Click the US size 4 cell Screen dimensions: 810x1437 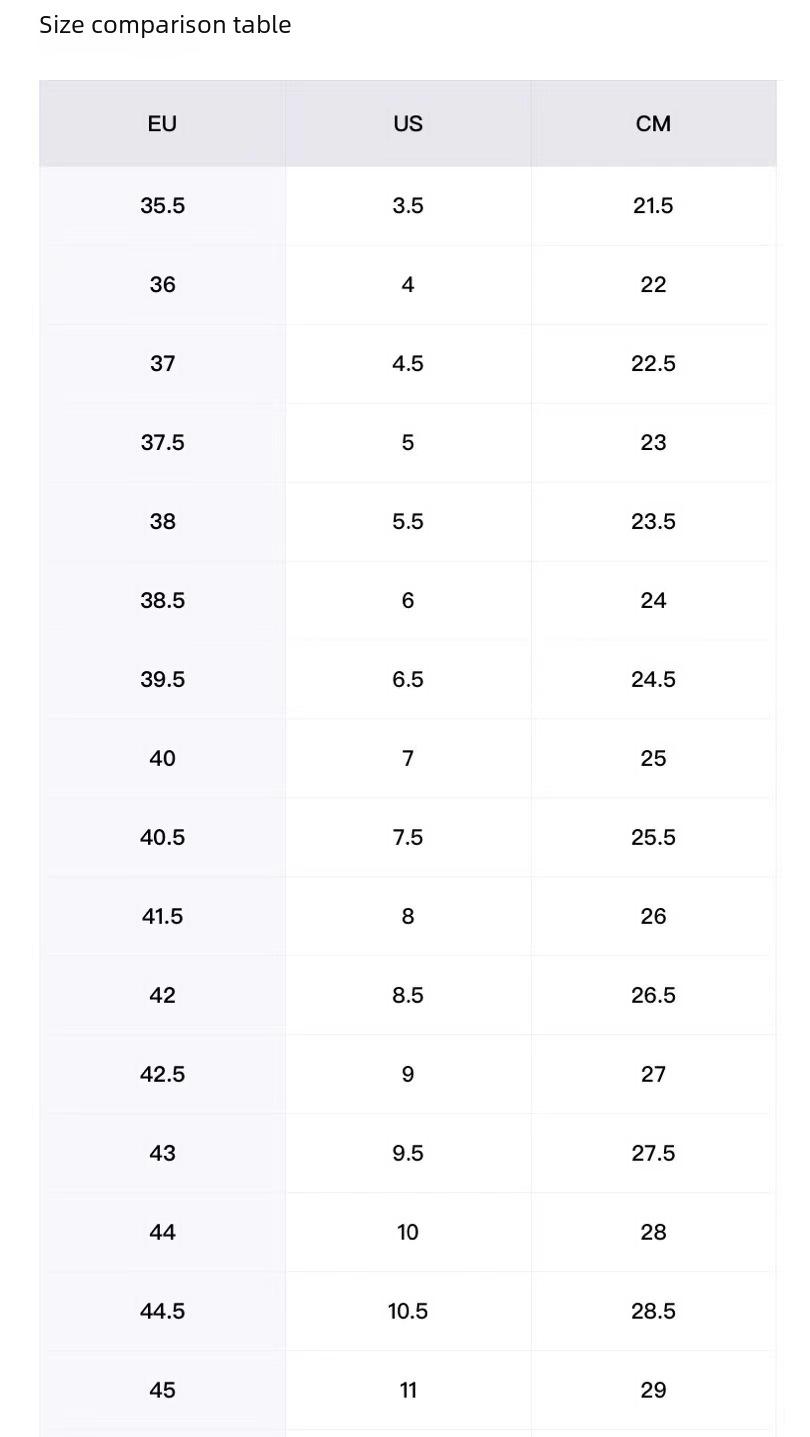click(x=408, y=285)
